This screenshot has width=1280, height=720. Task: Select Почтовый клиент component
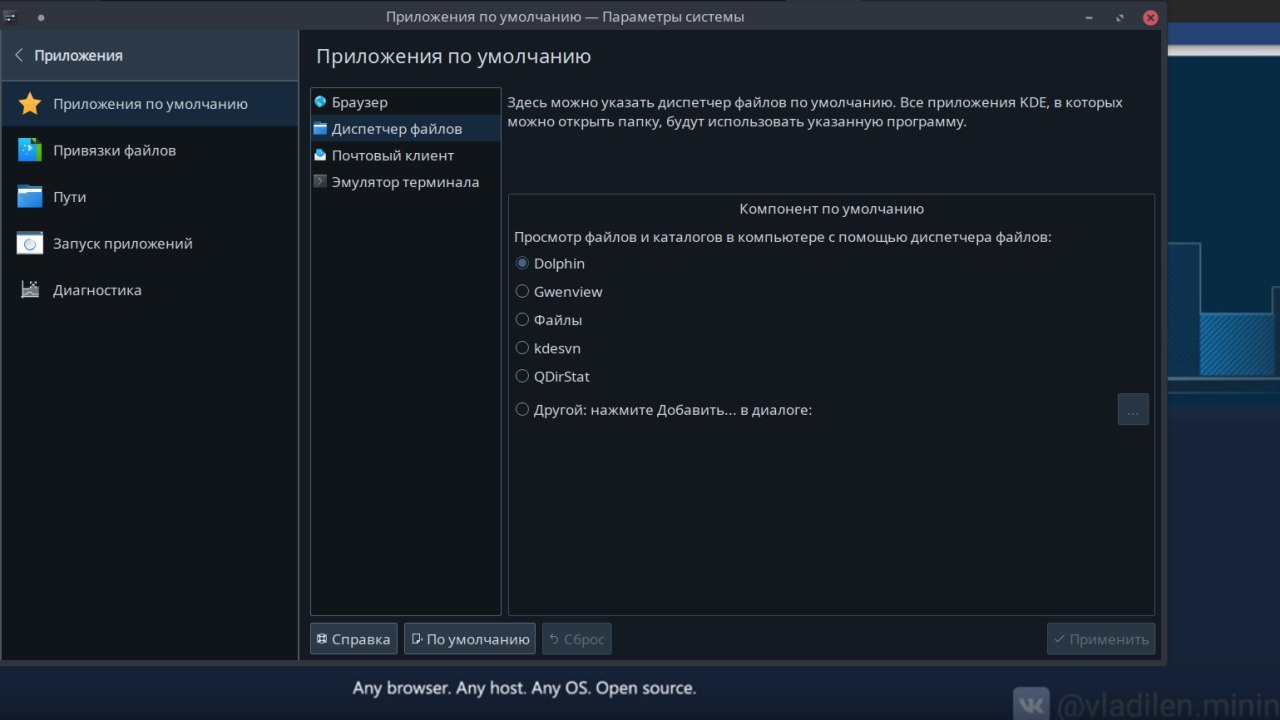[x=405, y=155]
